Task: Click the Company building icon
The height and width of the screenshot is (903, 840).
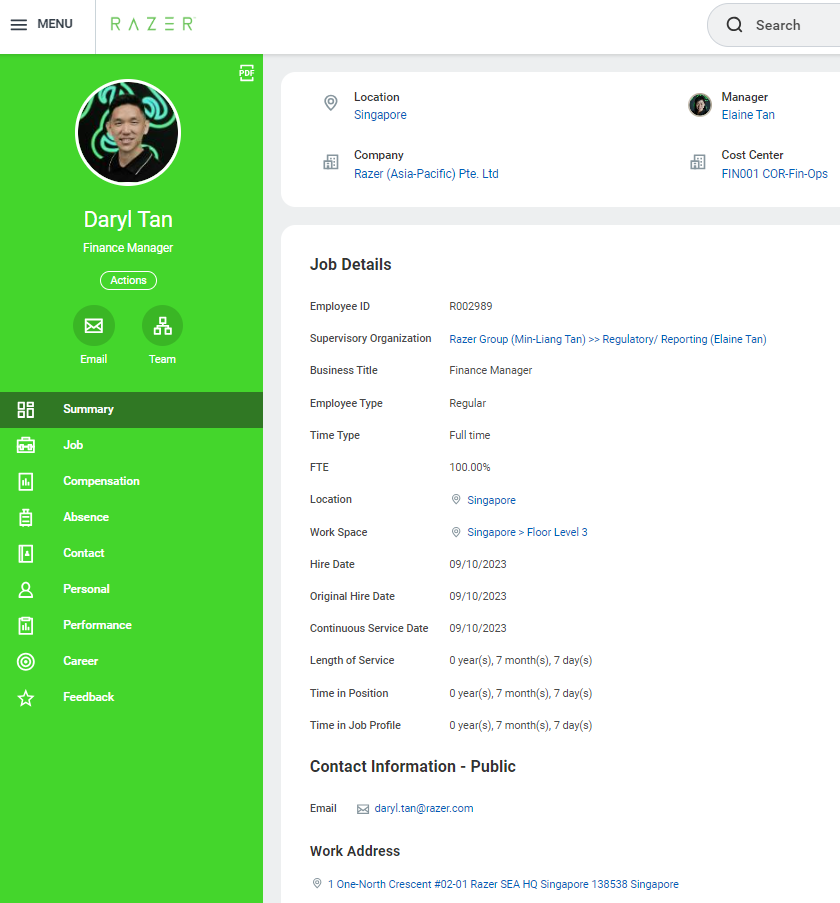Action: coord(330,162)
